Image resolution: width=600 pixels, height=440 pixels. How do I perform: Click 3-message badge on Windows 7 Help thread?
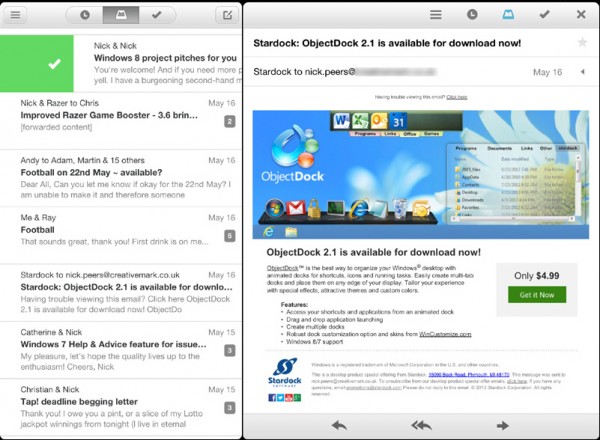point(230,350)
